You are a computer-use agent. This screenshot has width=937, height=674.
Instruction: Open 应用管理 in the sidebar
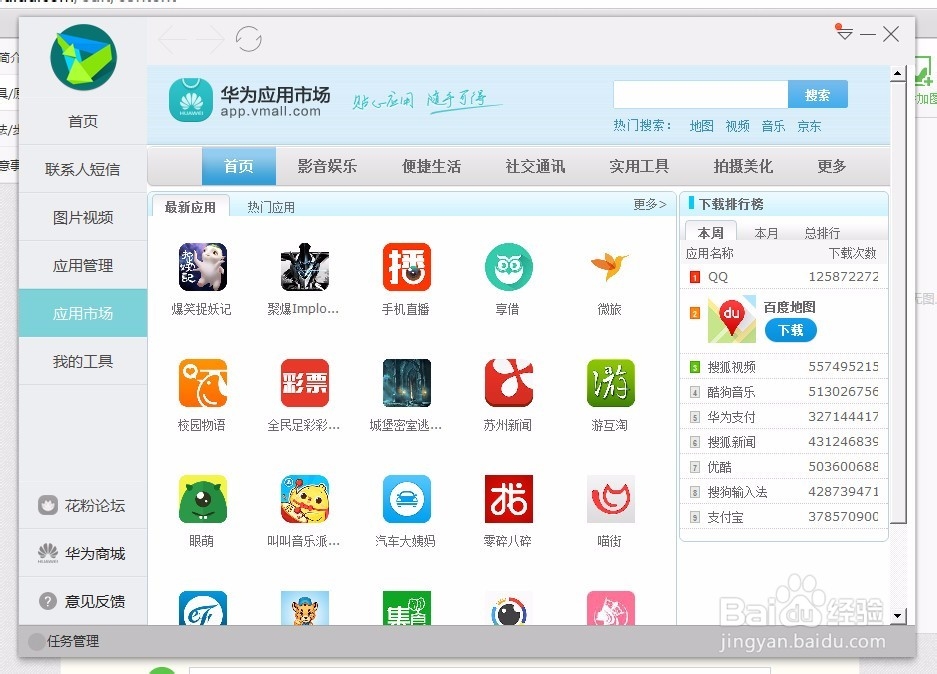click(x=83, y=265)
